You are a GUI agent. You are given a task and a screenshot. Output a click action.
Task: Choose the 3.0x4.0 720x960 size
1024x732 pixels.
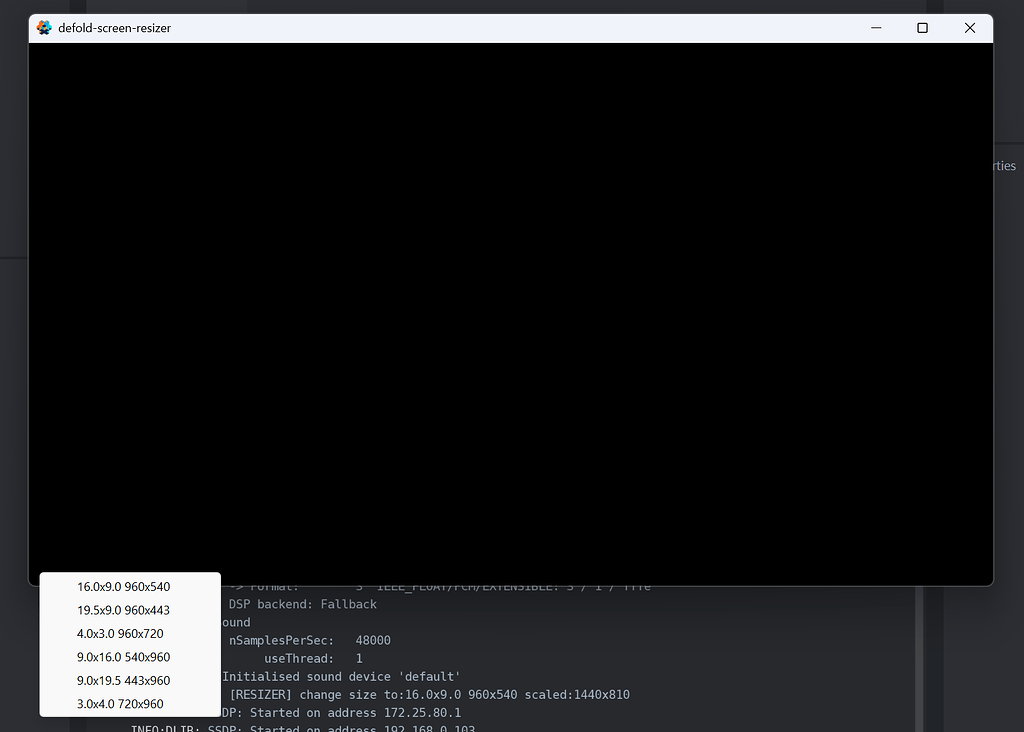pyautogui.click(x=119, y=704)
